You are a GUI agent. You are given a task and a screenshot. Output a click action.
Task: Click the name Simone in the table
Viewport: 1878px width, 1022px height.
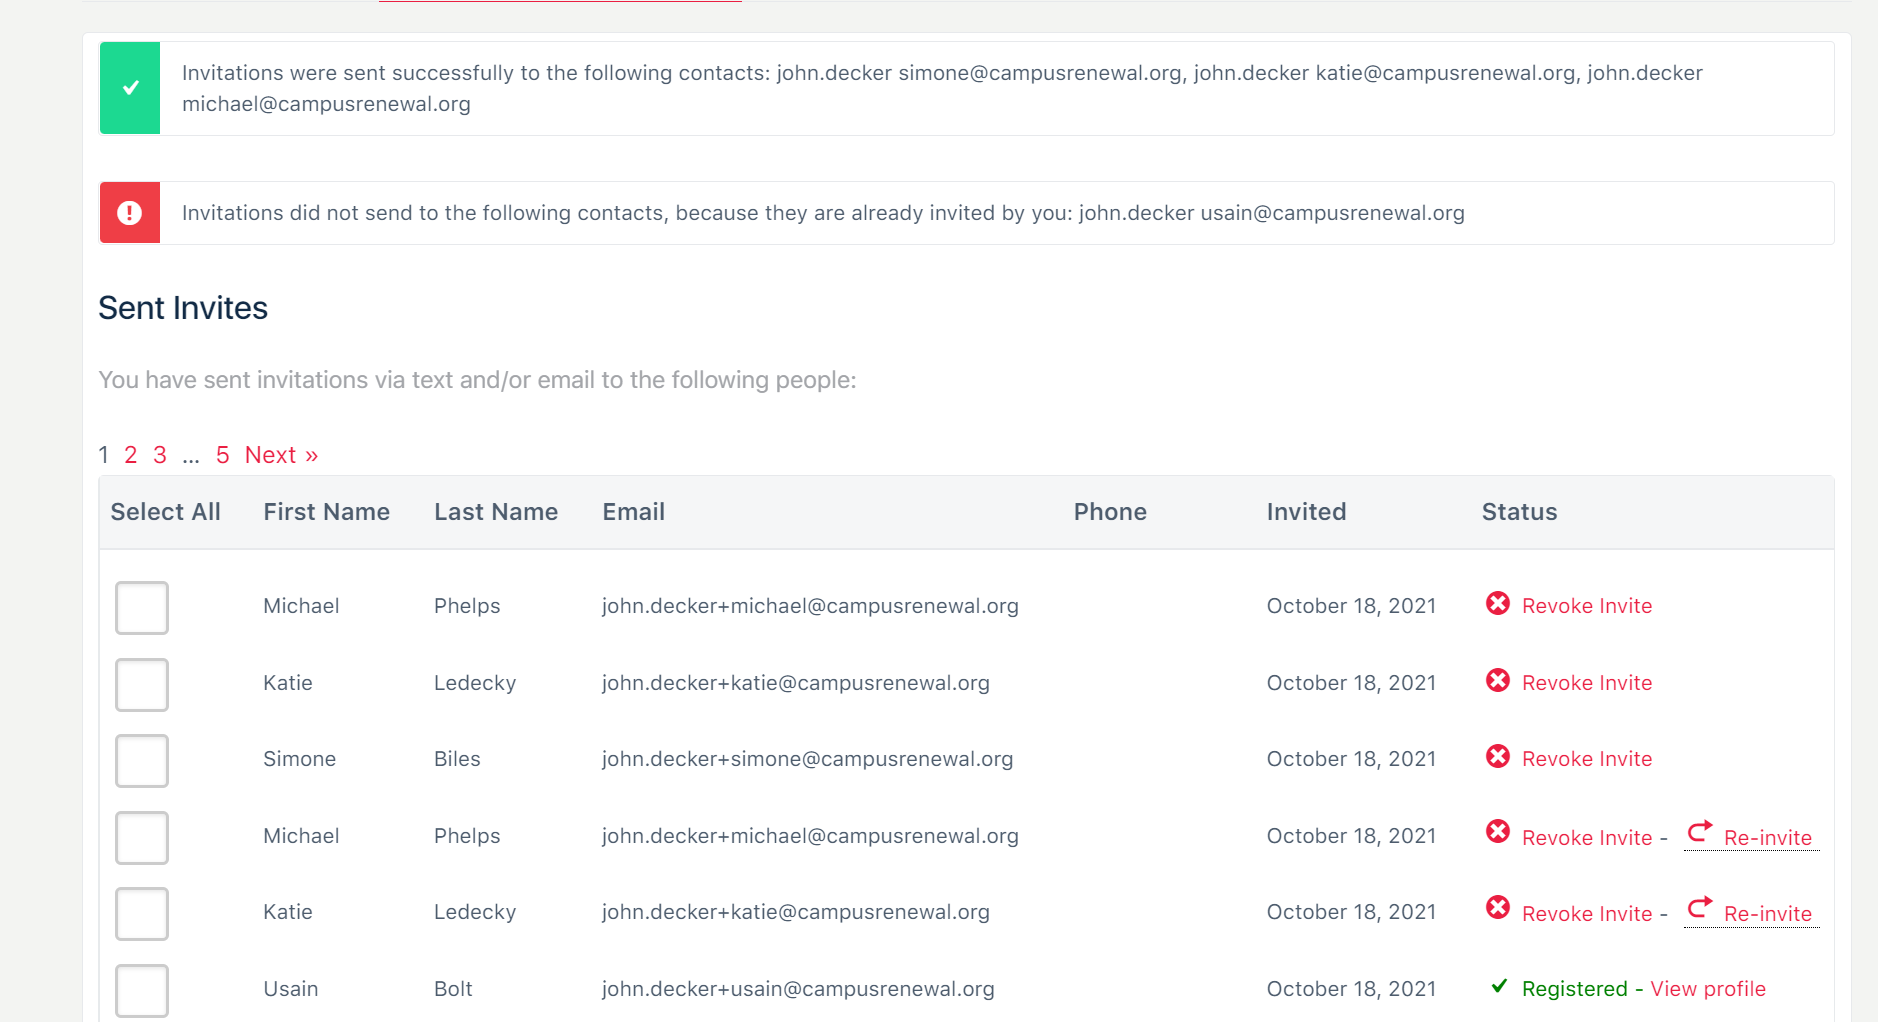(299, 759)
